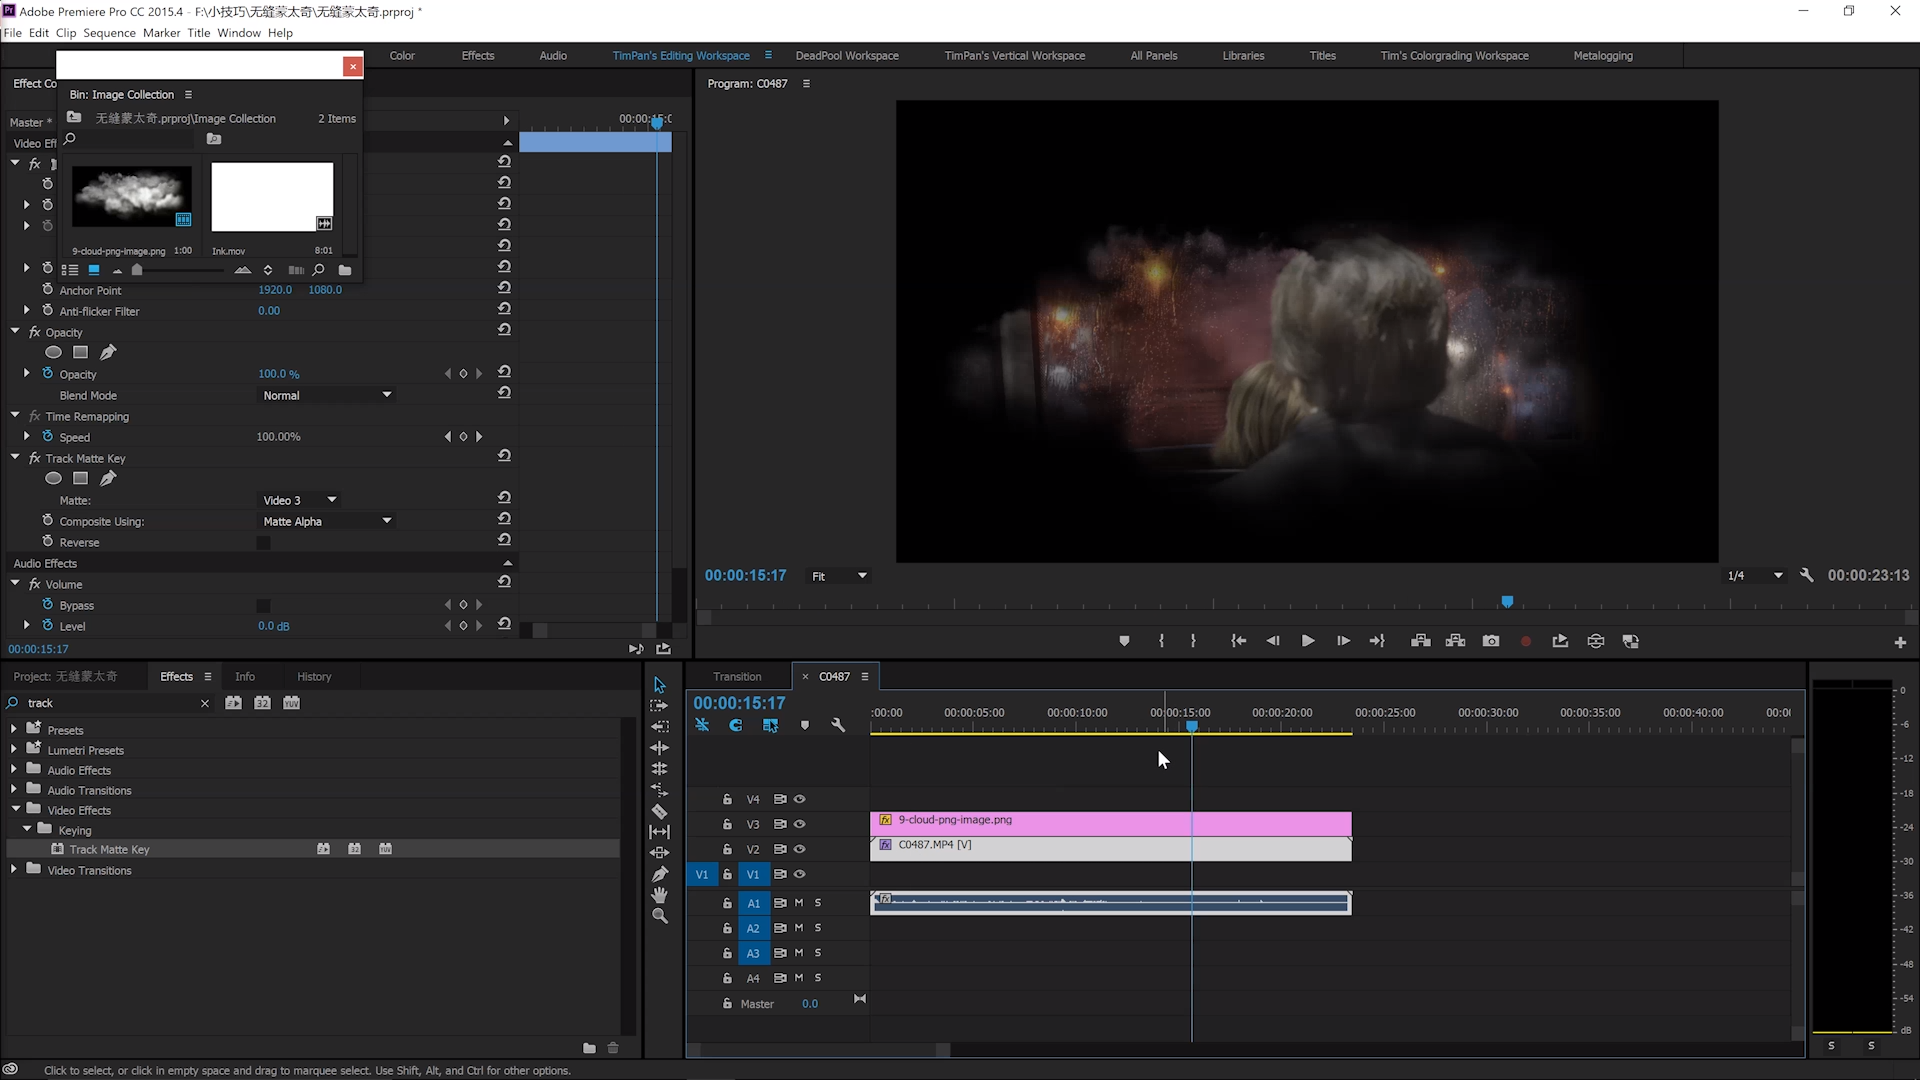The width and height of the screenshot is (1920, 1080).
Task: Click the effects search field
Action: 113,703
